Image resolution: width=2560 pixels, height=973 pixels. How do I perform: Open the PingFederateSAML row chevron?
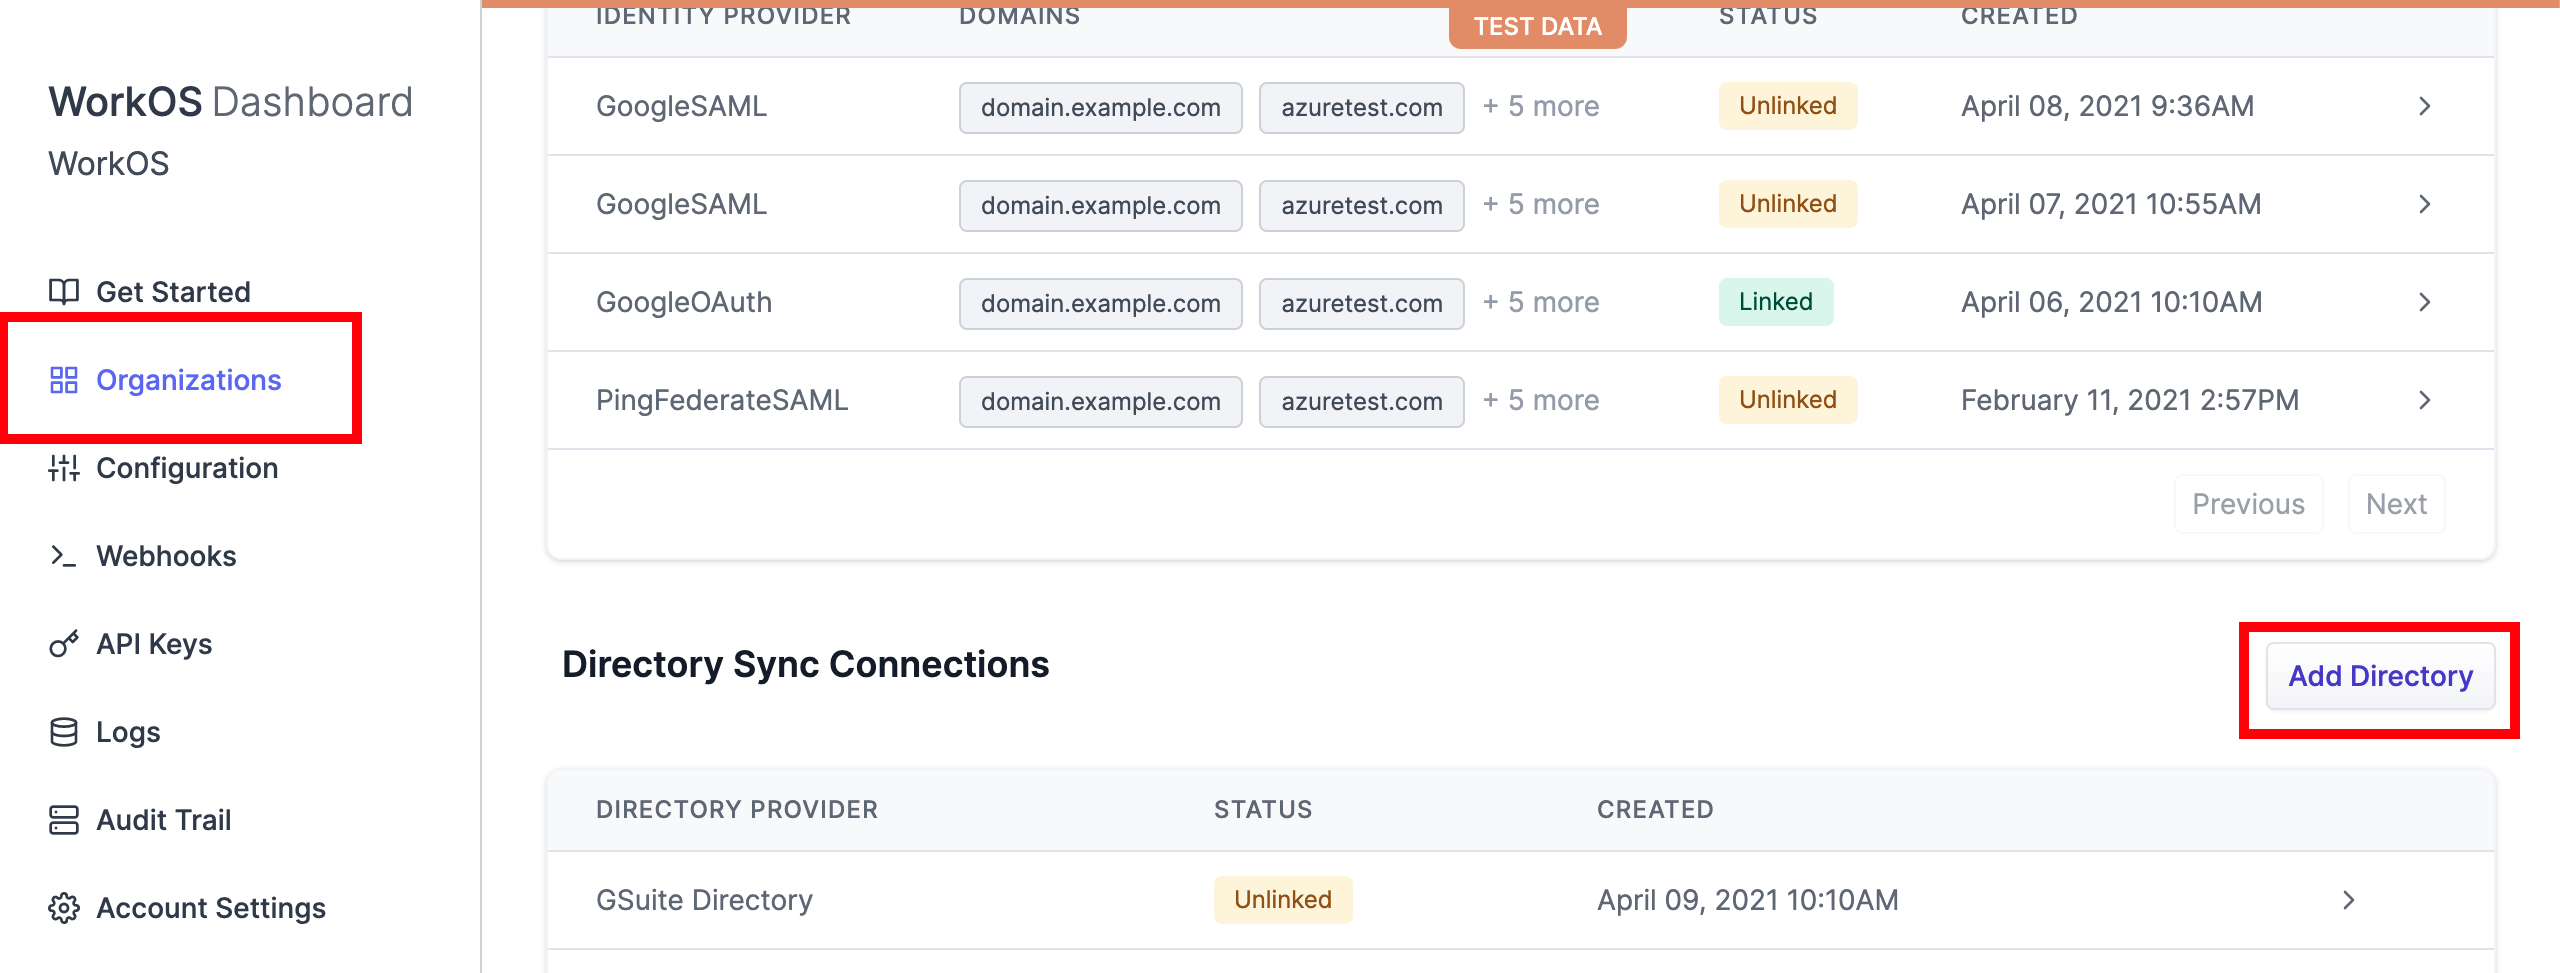2425,400
